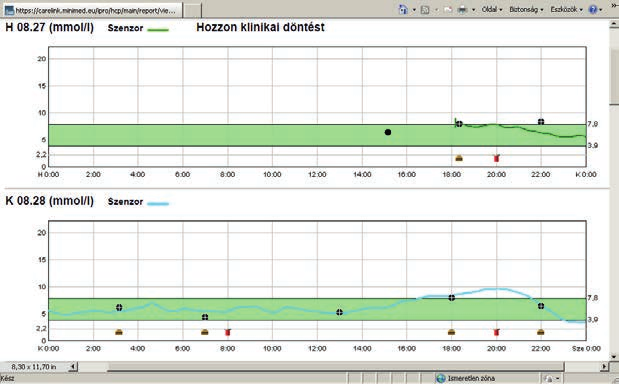Click the '8,30 x 11,70 in' page size label

(34, 367)
